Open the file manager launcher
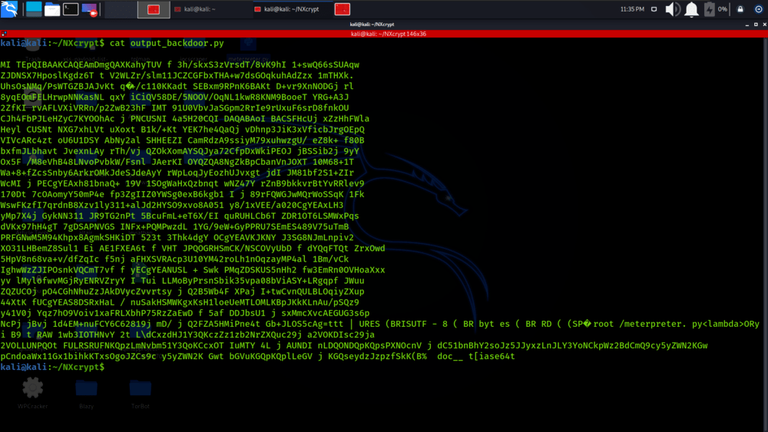The width and height of the screenshot is (768, 432). point(52,9)
